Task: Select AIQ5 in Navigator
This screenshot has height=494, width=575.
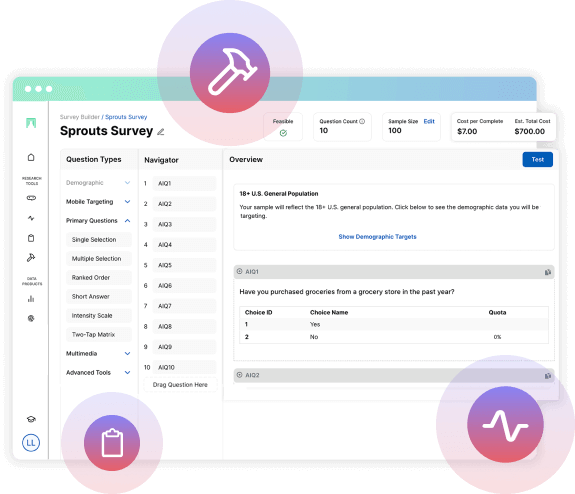Action: (184, 265)
